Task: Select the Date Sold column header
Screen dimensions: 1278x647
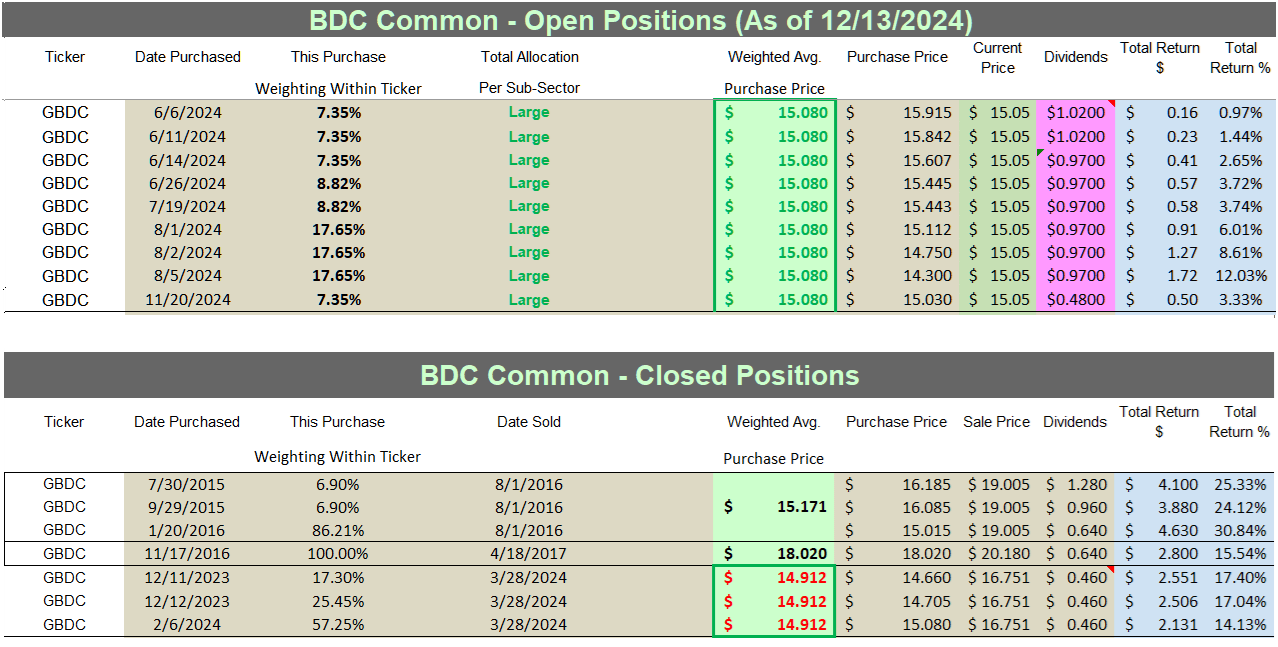Action: (529, 422)
